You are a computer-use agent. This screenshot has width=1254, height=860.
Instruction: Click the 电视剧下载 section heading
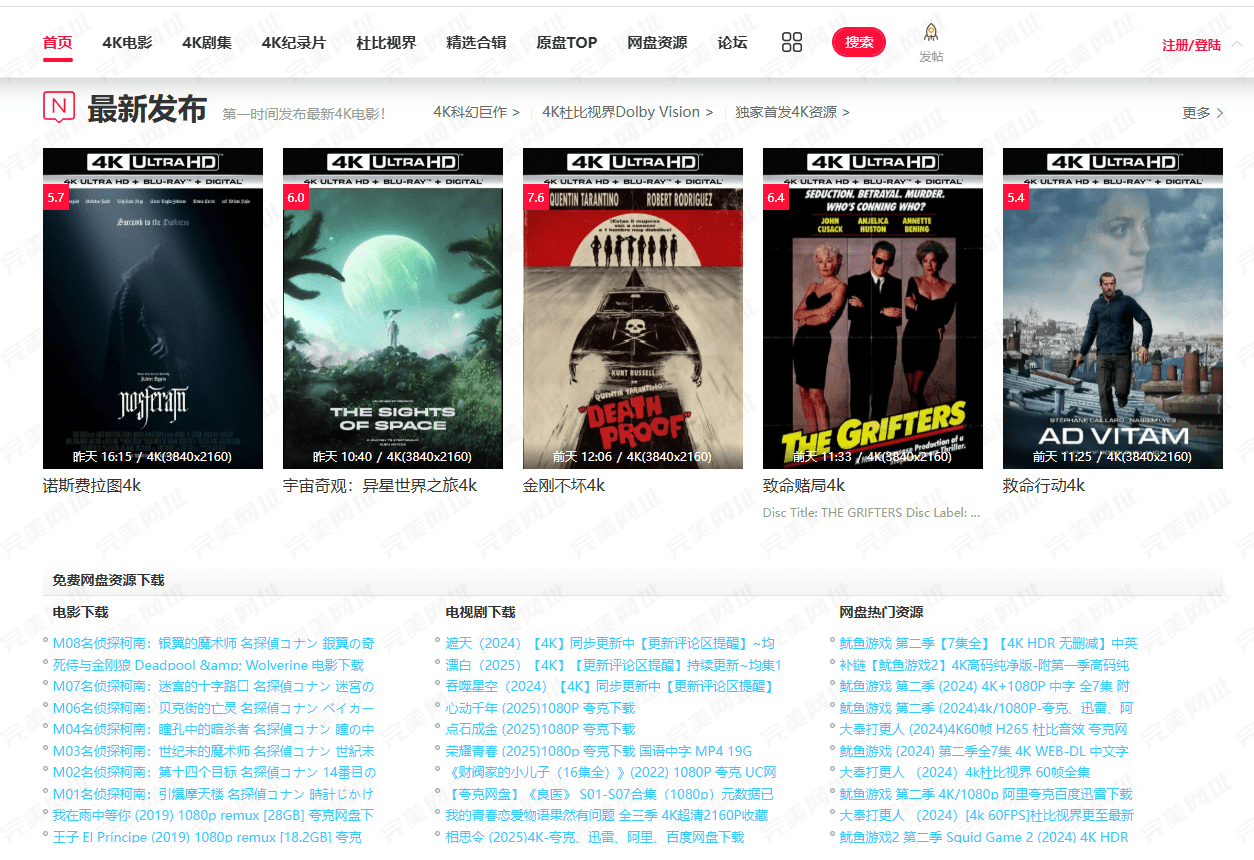[x=480, y=612]
